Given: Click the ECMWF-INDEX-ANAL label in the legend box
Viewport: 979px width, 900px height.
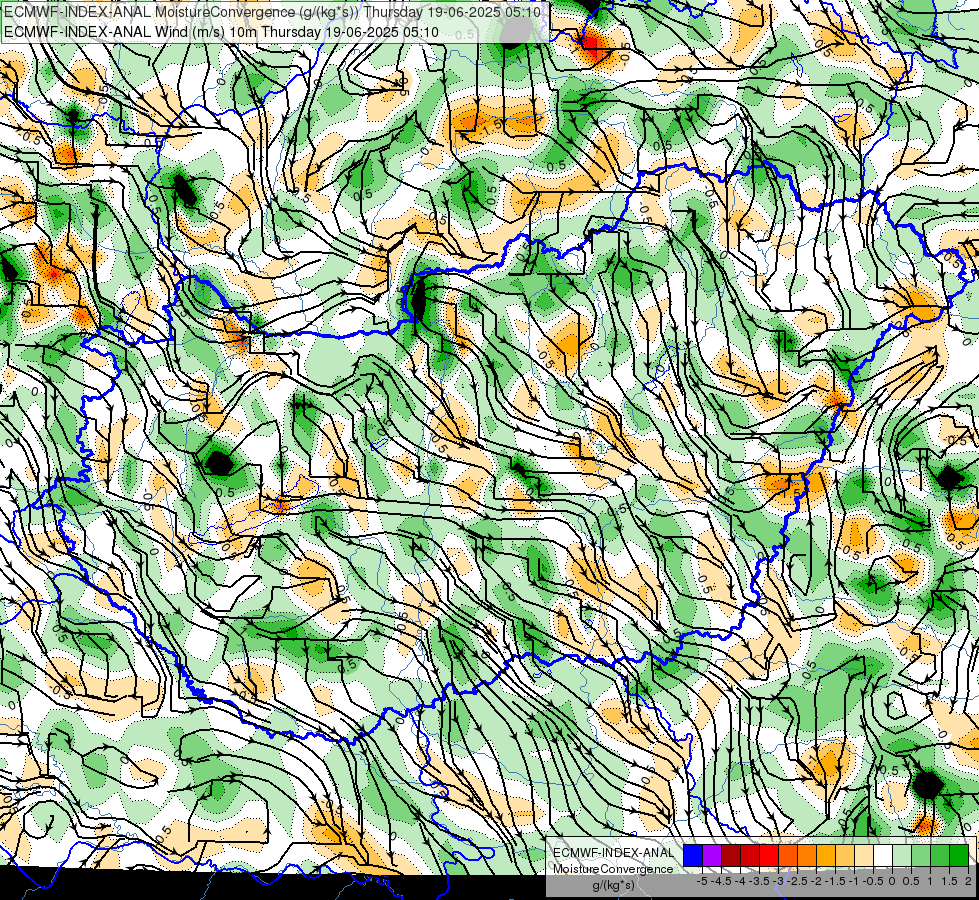Looking at the screenshot, I should [613, 853].
